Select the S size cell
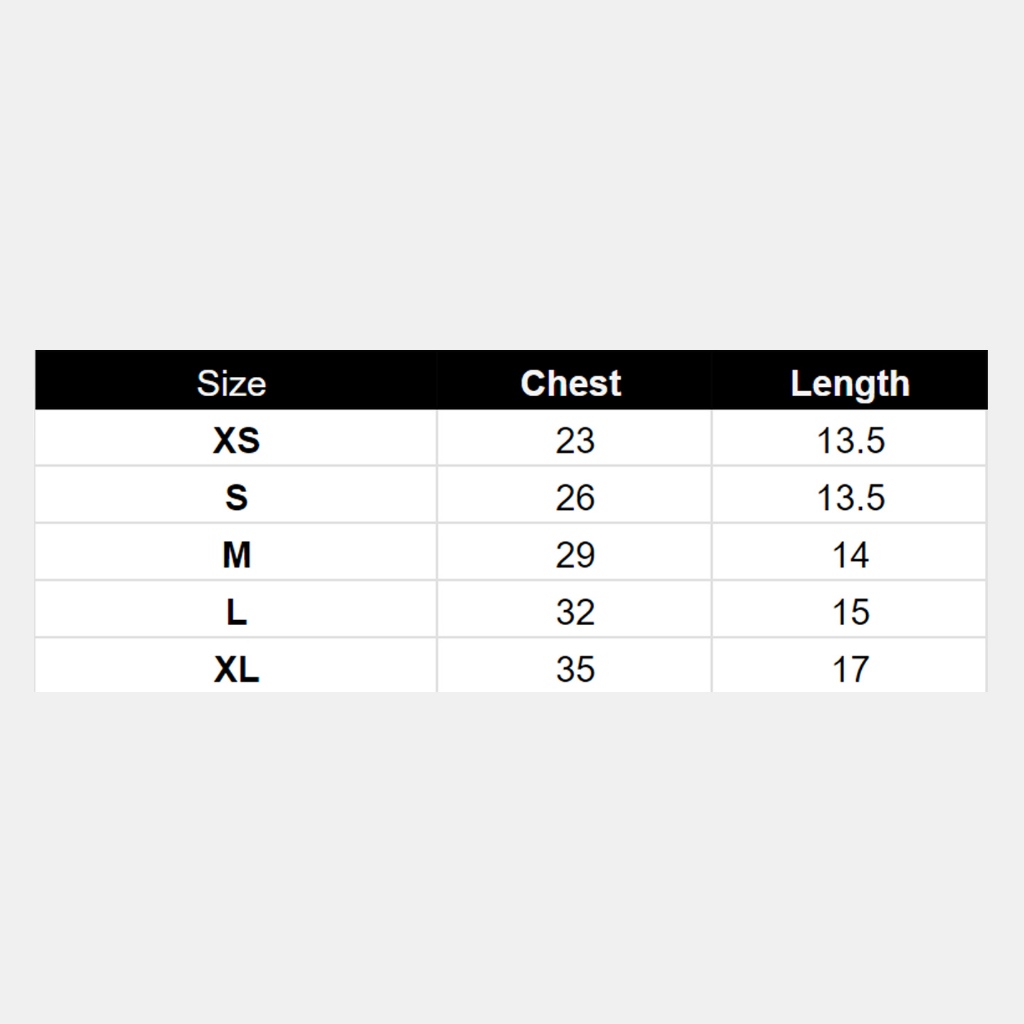1024x1024 pixels. 236,496
